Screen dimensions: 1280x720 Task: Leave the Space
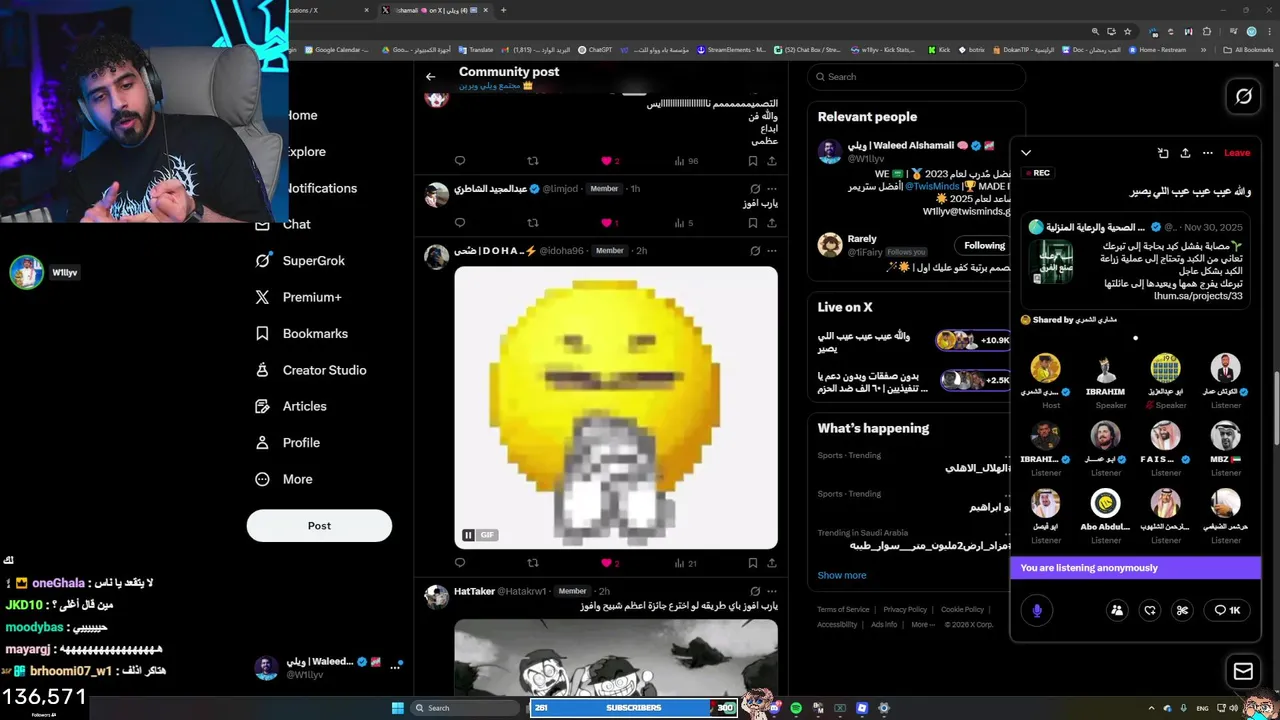coord(1237,153)
